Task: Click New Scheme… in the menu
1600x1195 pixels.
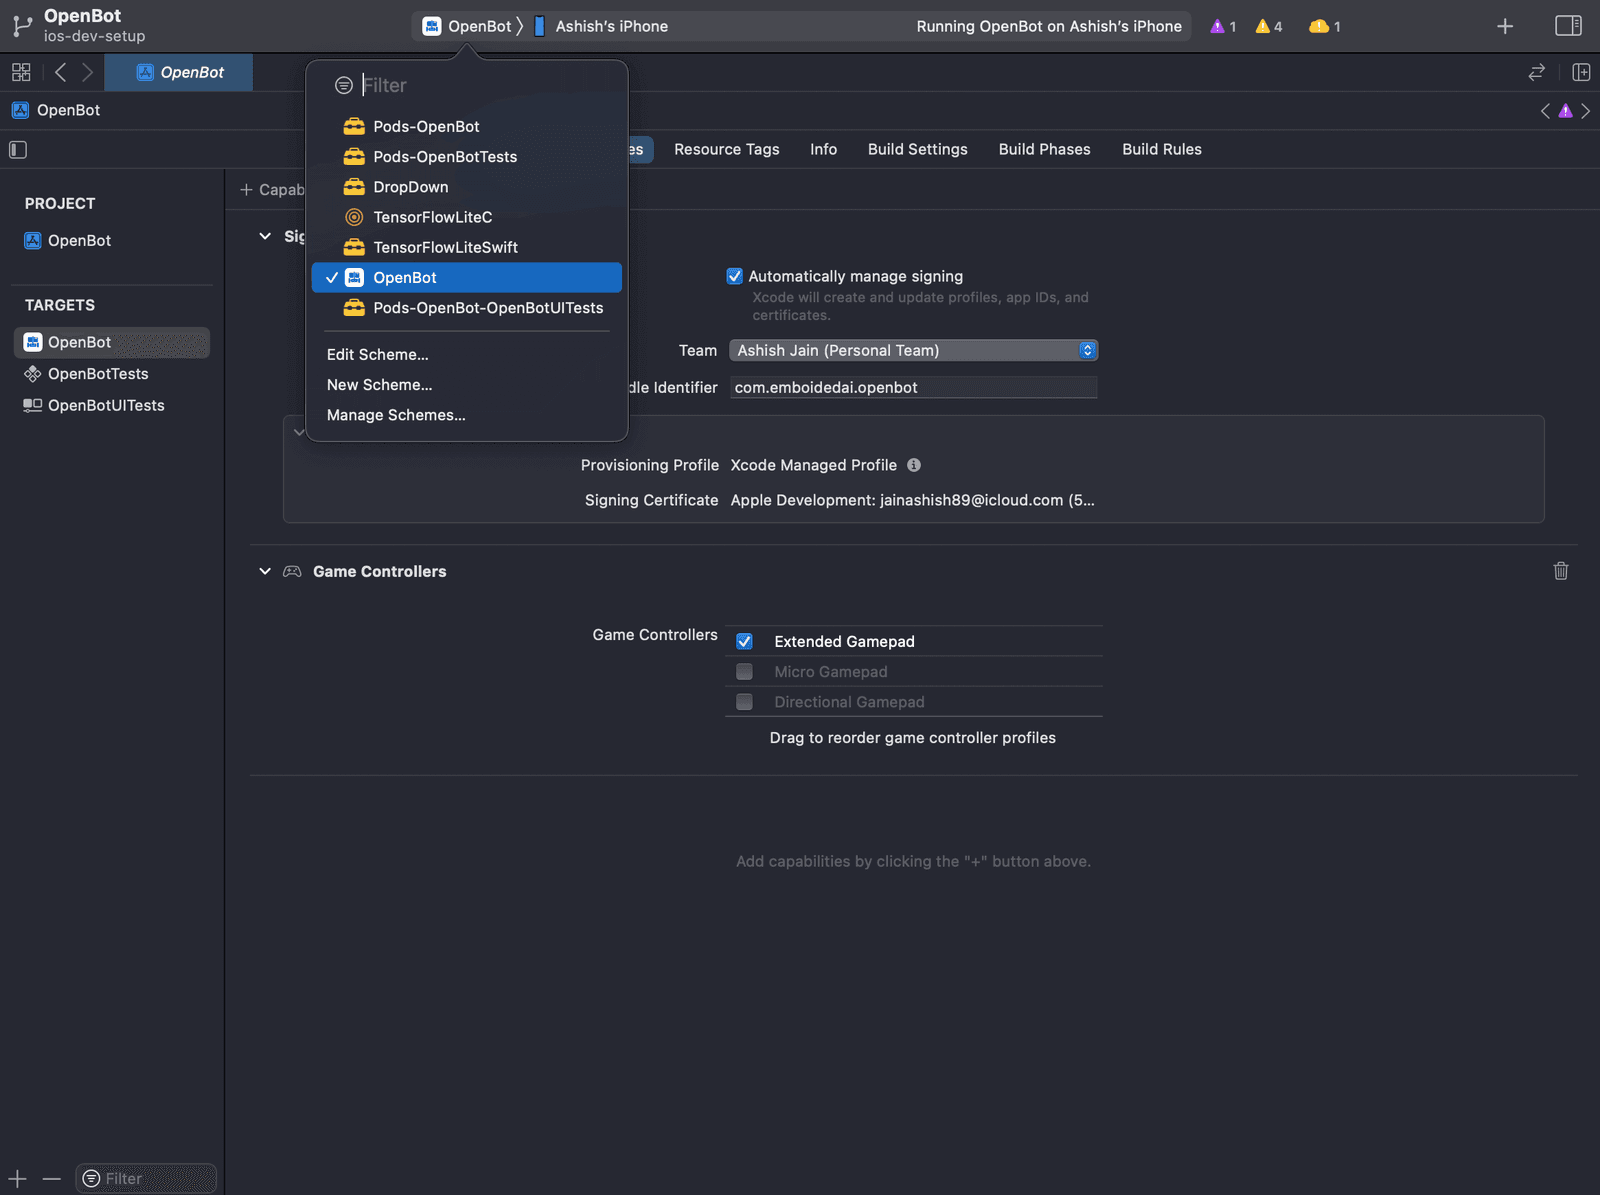Action: 379,385
